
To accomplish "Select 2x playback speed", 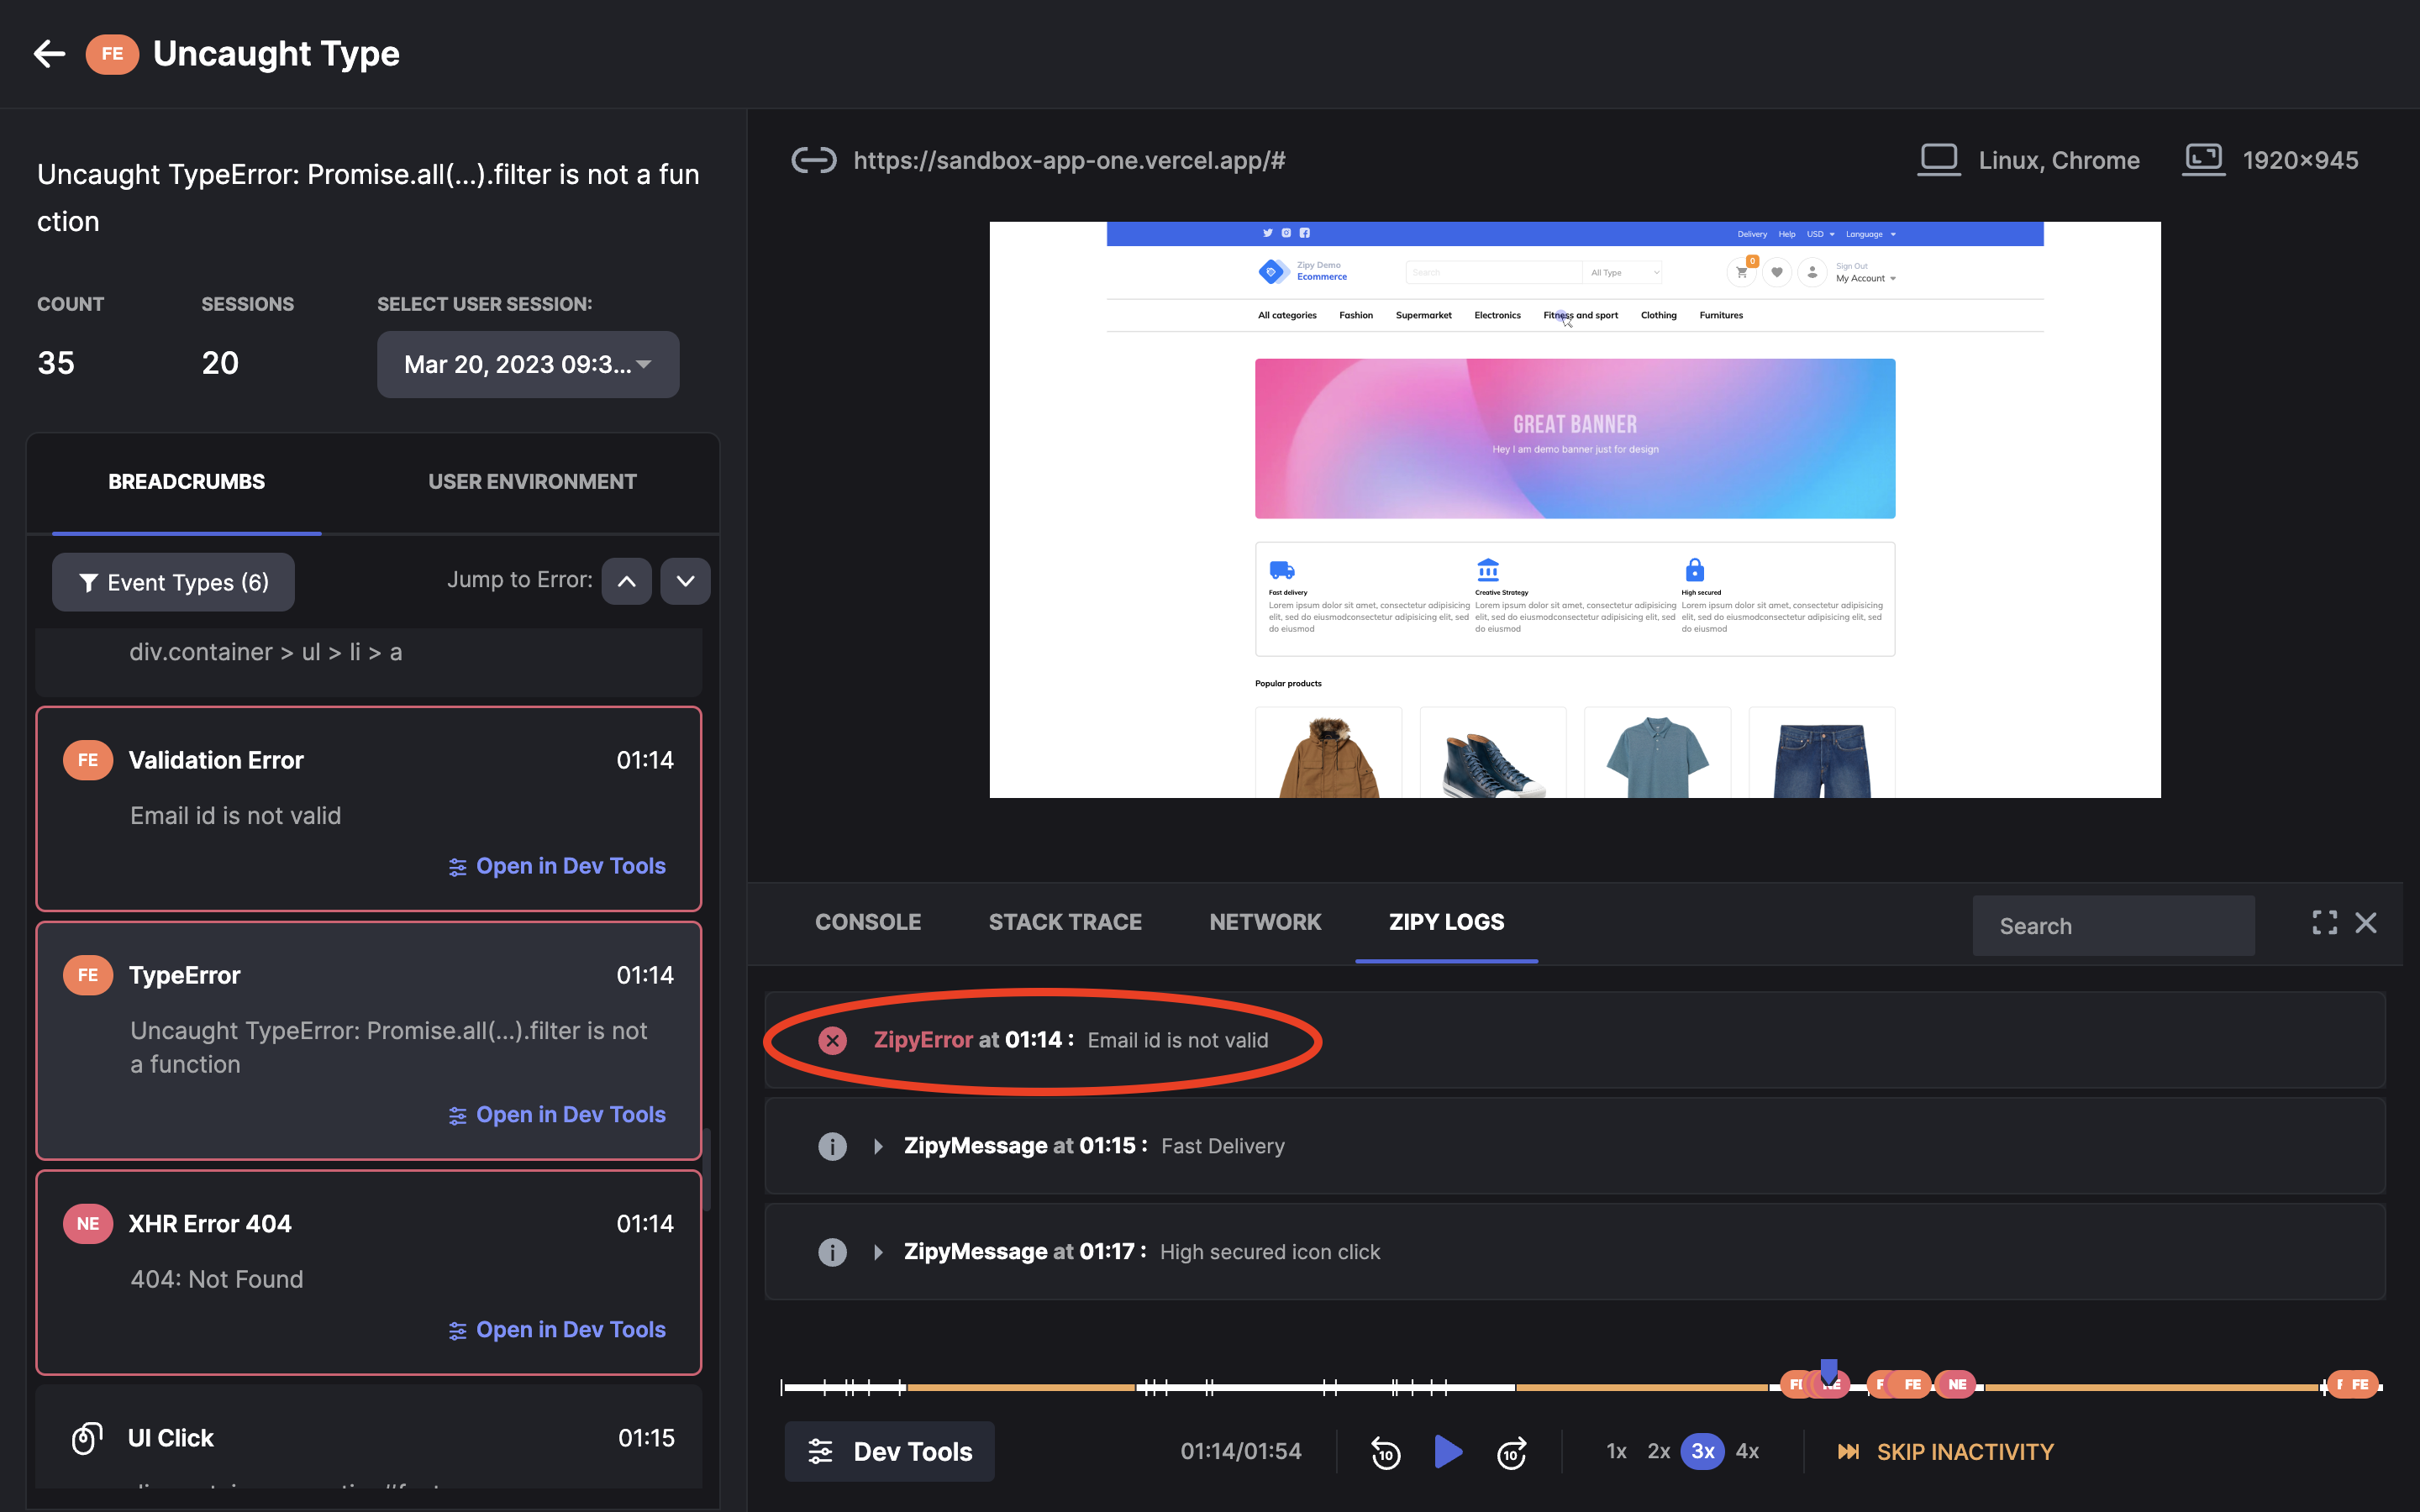I will coord(1658,1451).
